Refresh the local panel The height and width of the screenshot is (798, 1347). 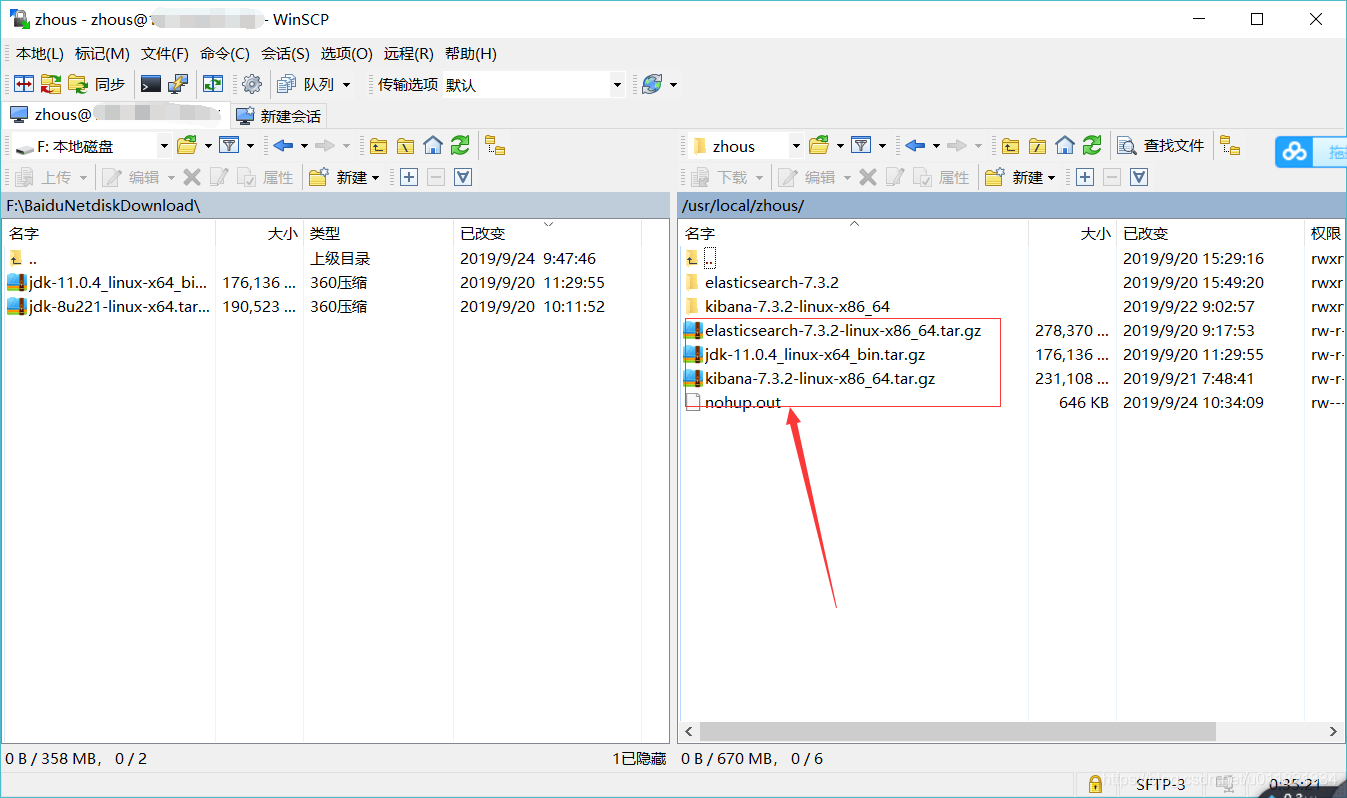(460, 146)
